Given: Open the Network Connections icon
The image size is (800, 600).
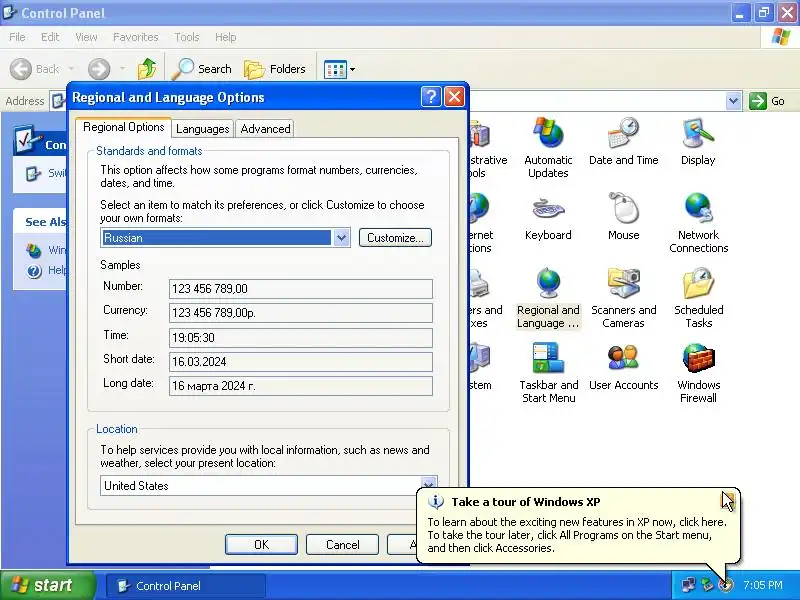Looking at the screenshot, I should pyautogui.click(x=698, y=222).
